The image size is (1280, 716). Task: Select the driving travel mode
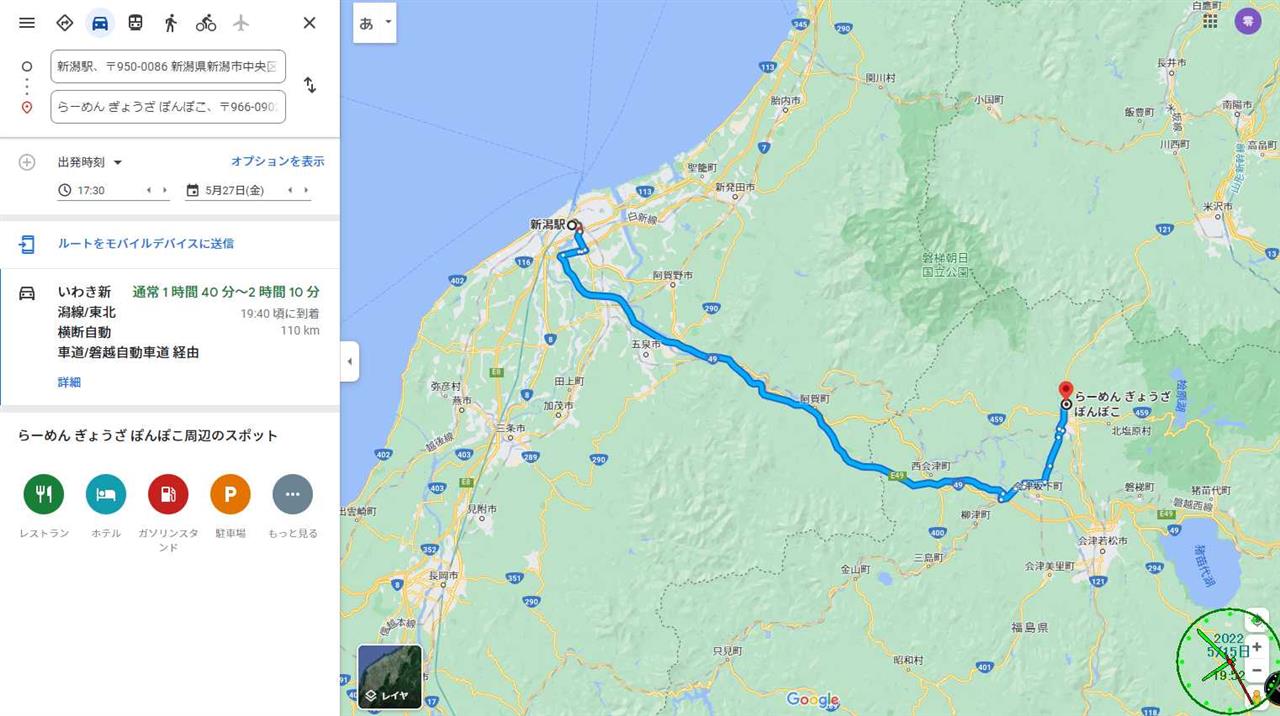99,22
